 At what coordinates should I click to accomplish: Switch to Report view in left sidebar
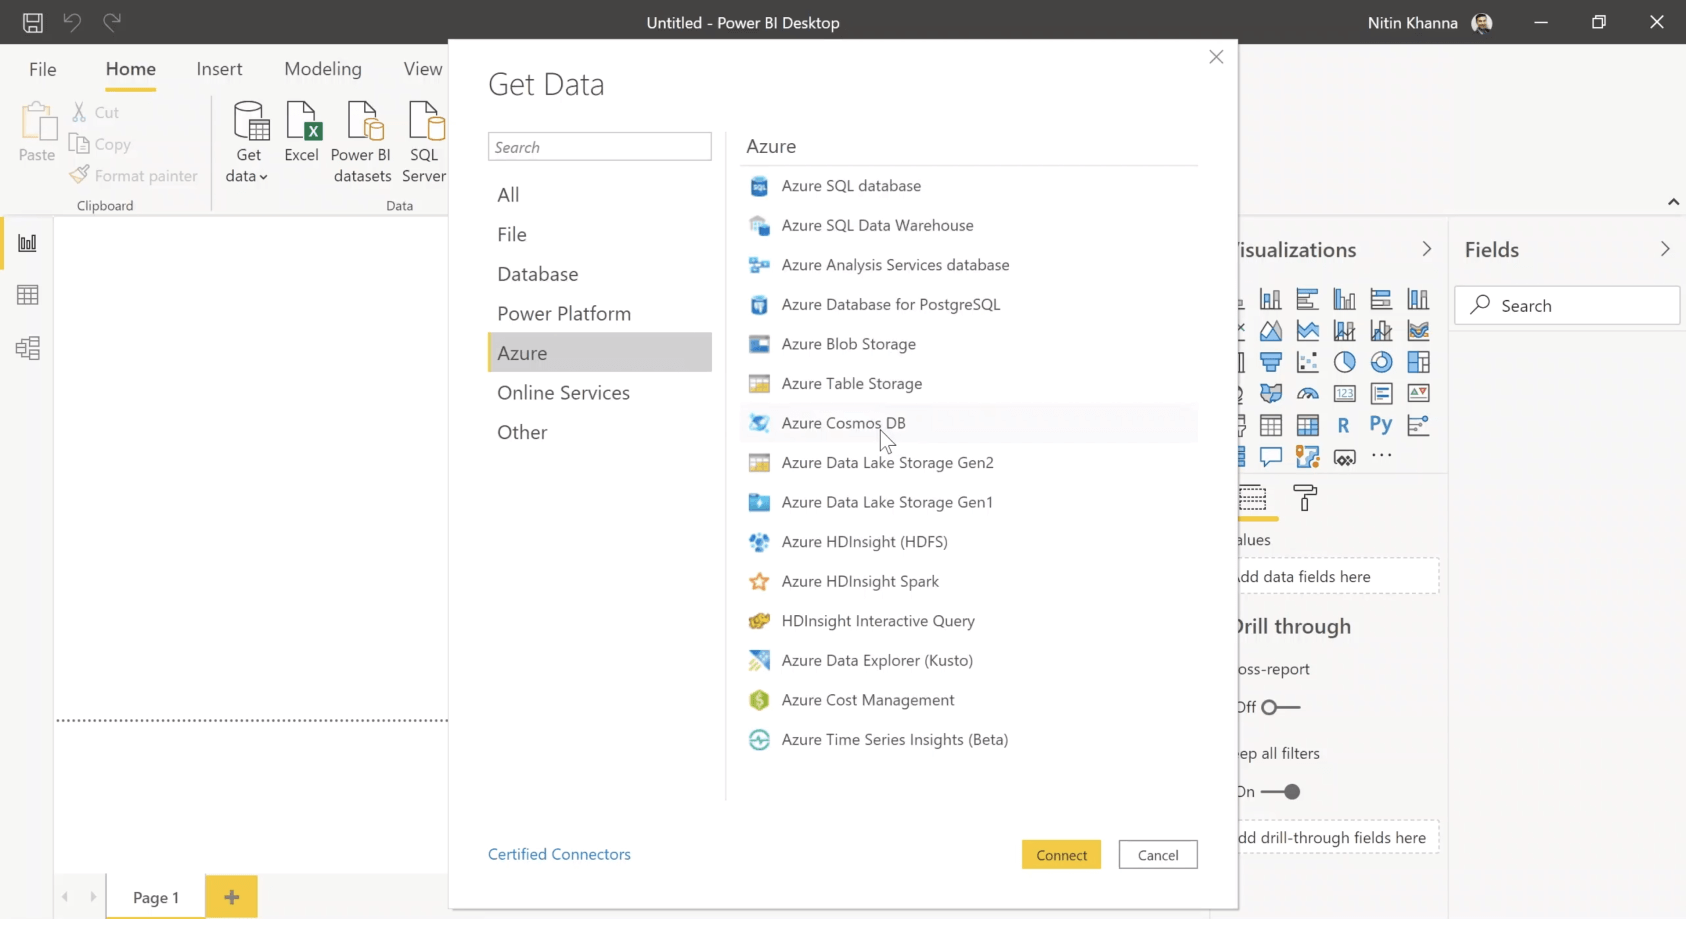tap(27, 243)
